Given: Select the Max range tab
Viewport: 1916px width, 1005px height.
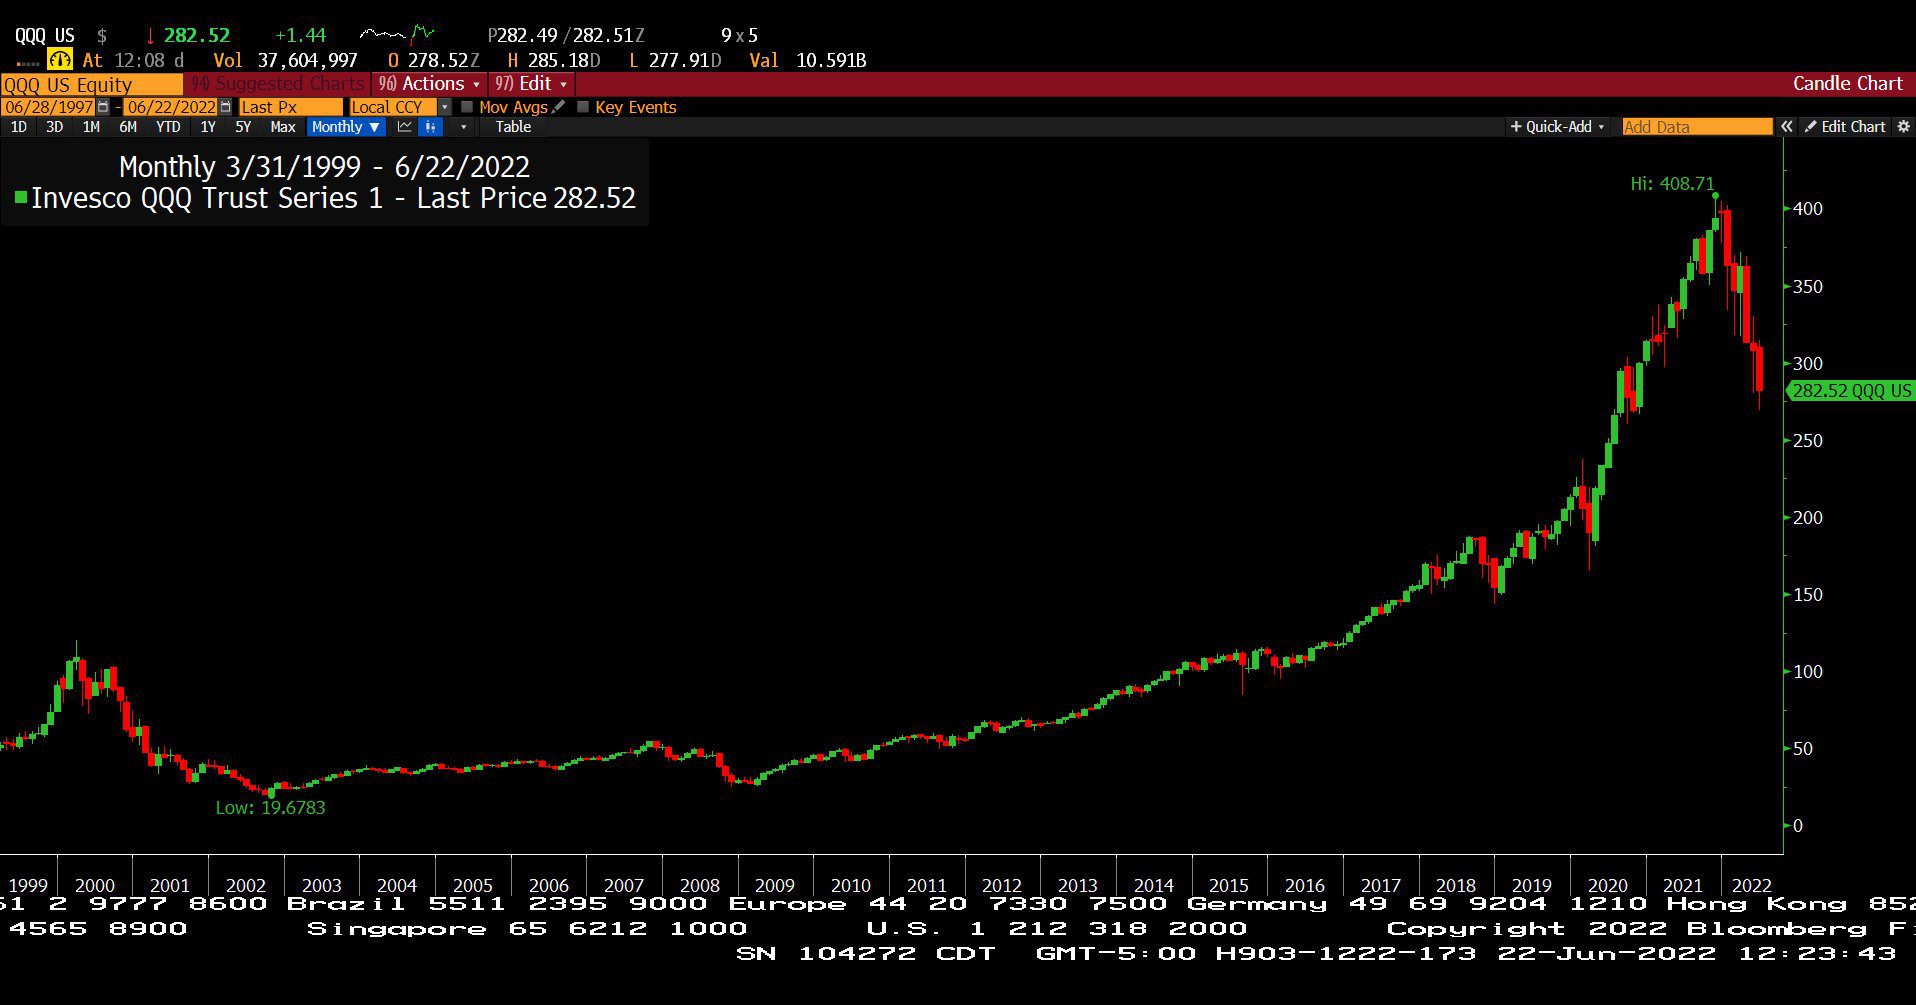Looking at the screenshot, I should (283, 127).
